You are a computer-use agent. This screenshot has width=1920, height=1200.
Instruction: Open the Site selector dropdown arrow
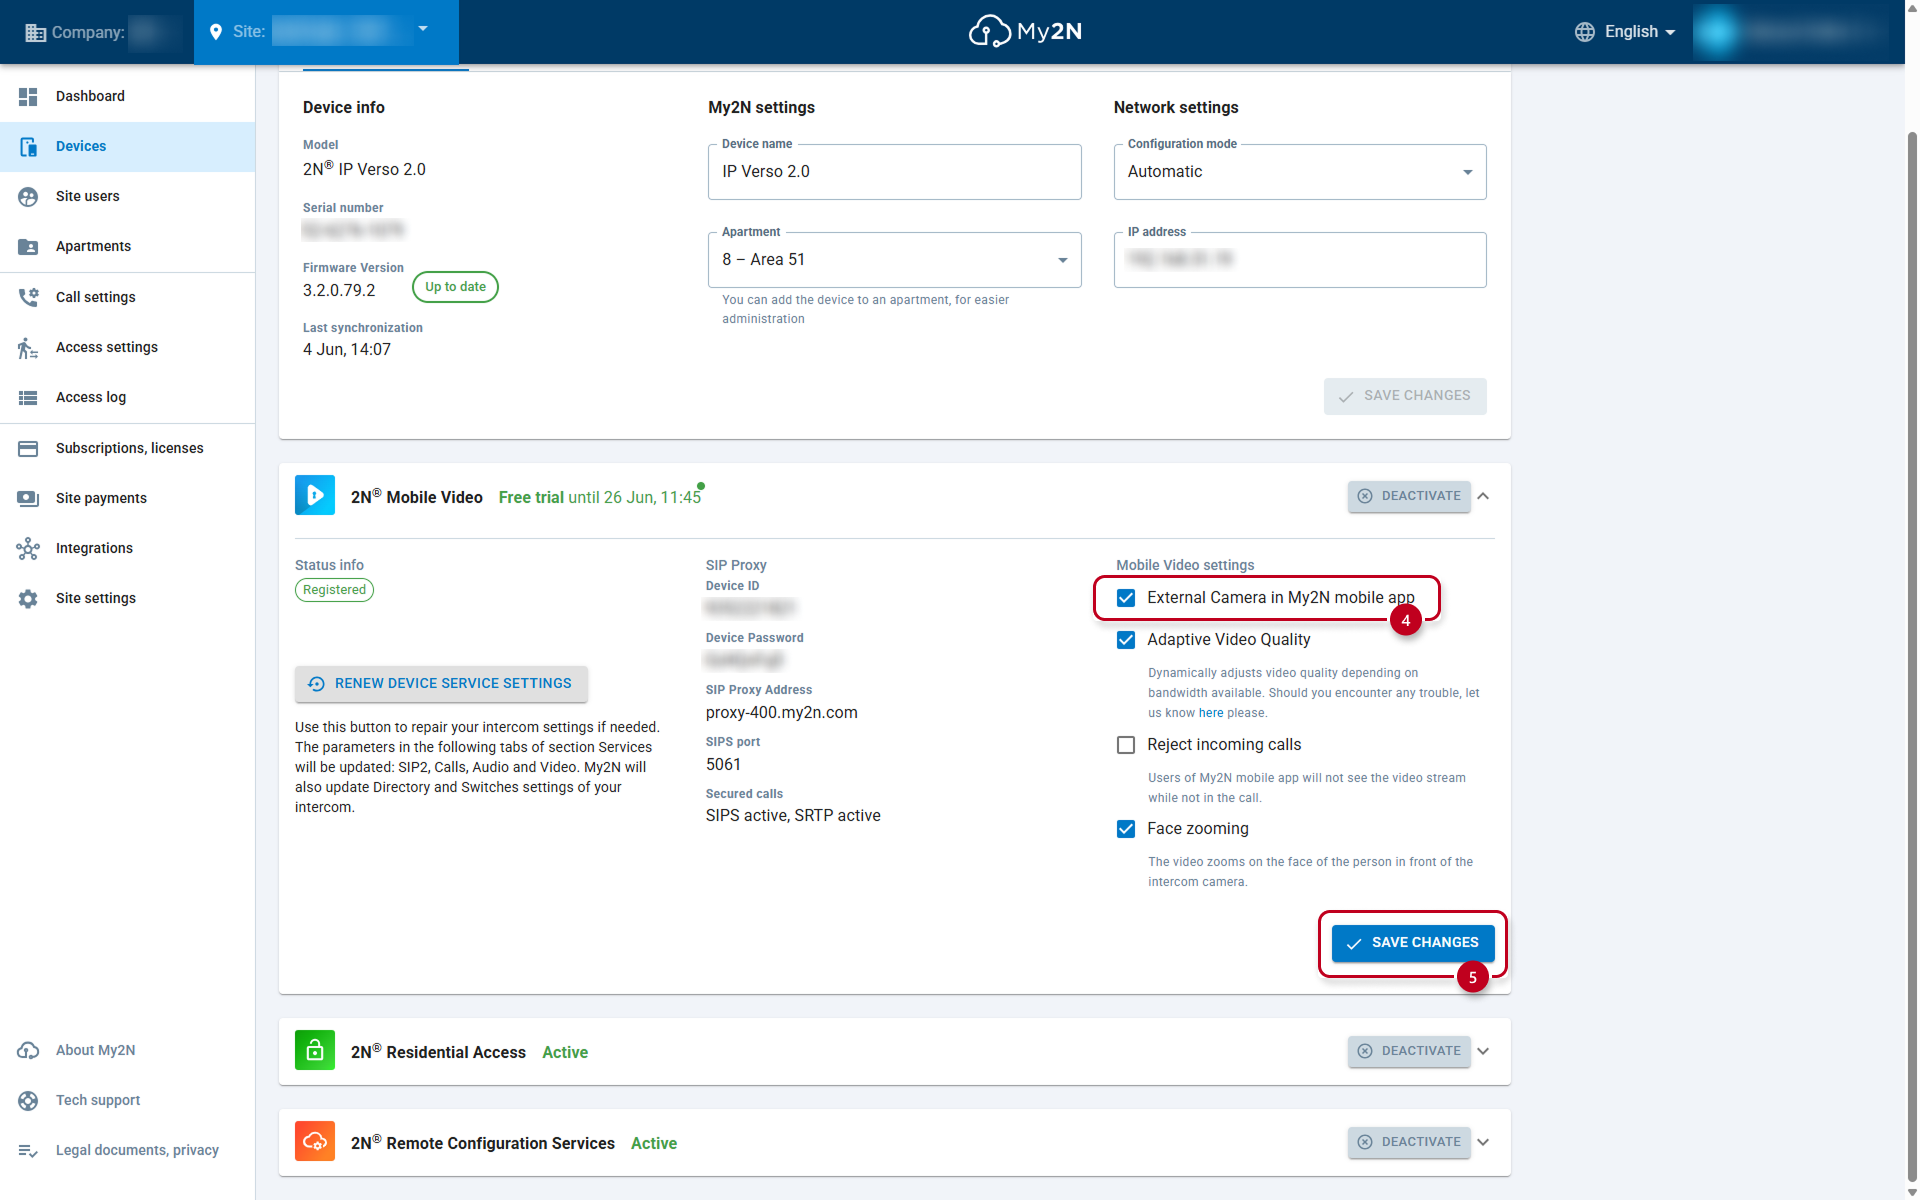(x=423, y=29)
